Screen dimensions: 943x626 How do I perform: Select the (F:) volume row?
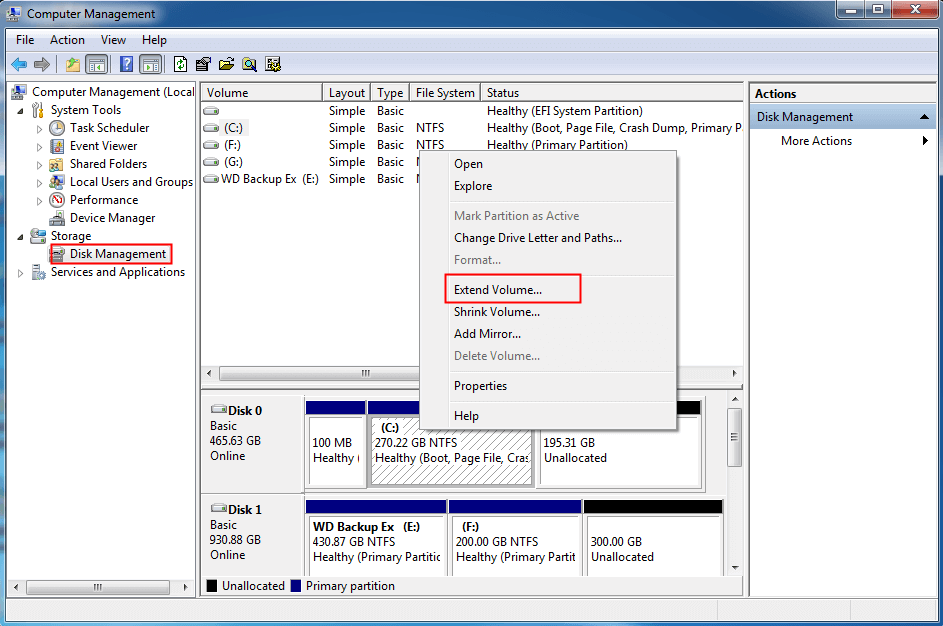472,144
